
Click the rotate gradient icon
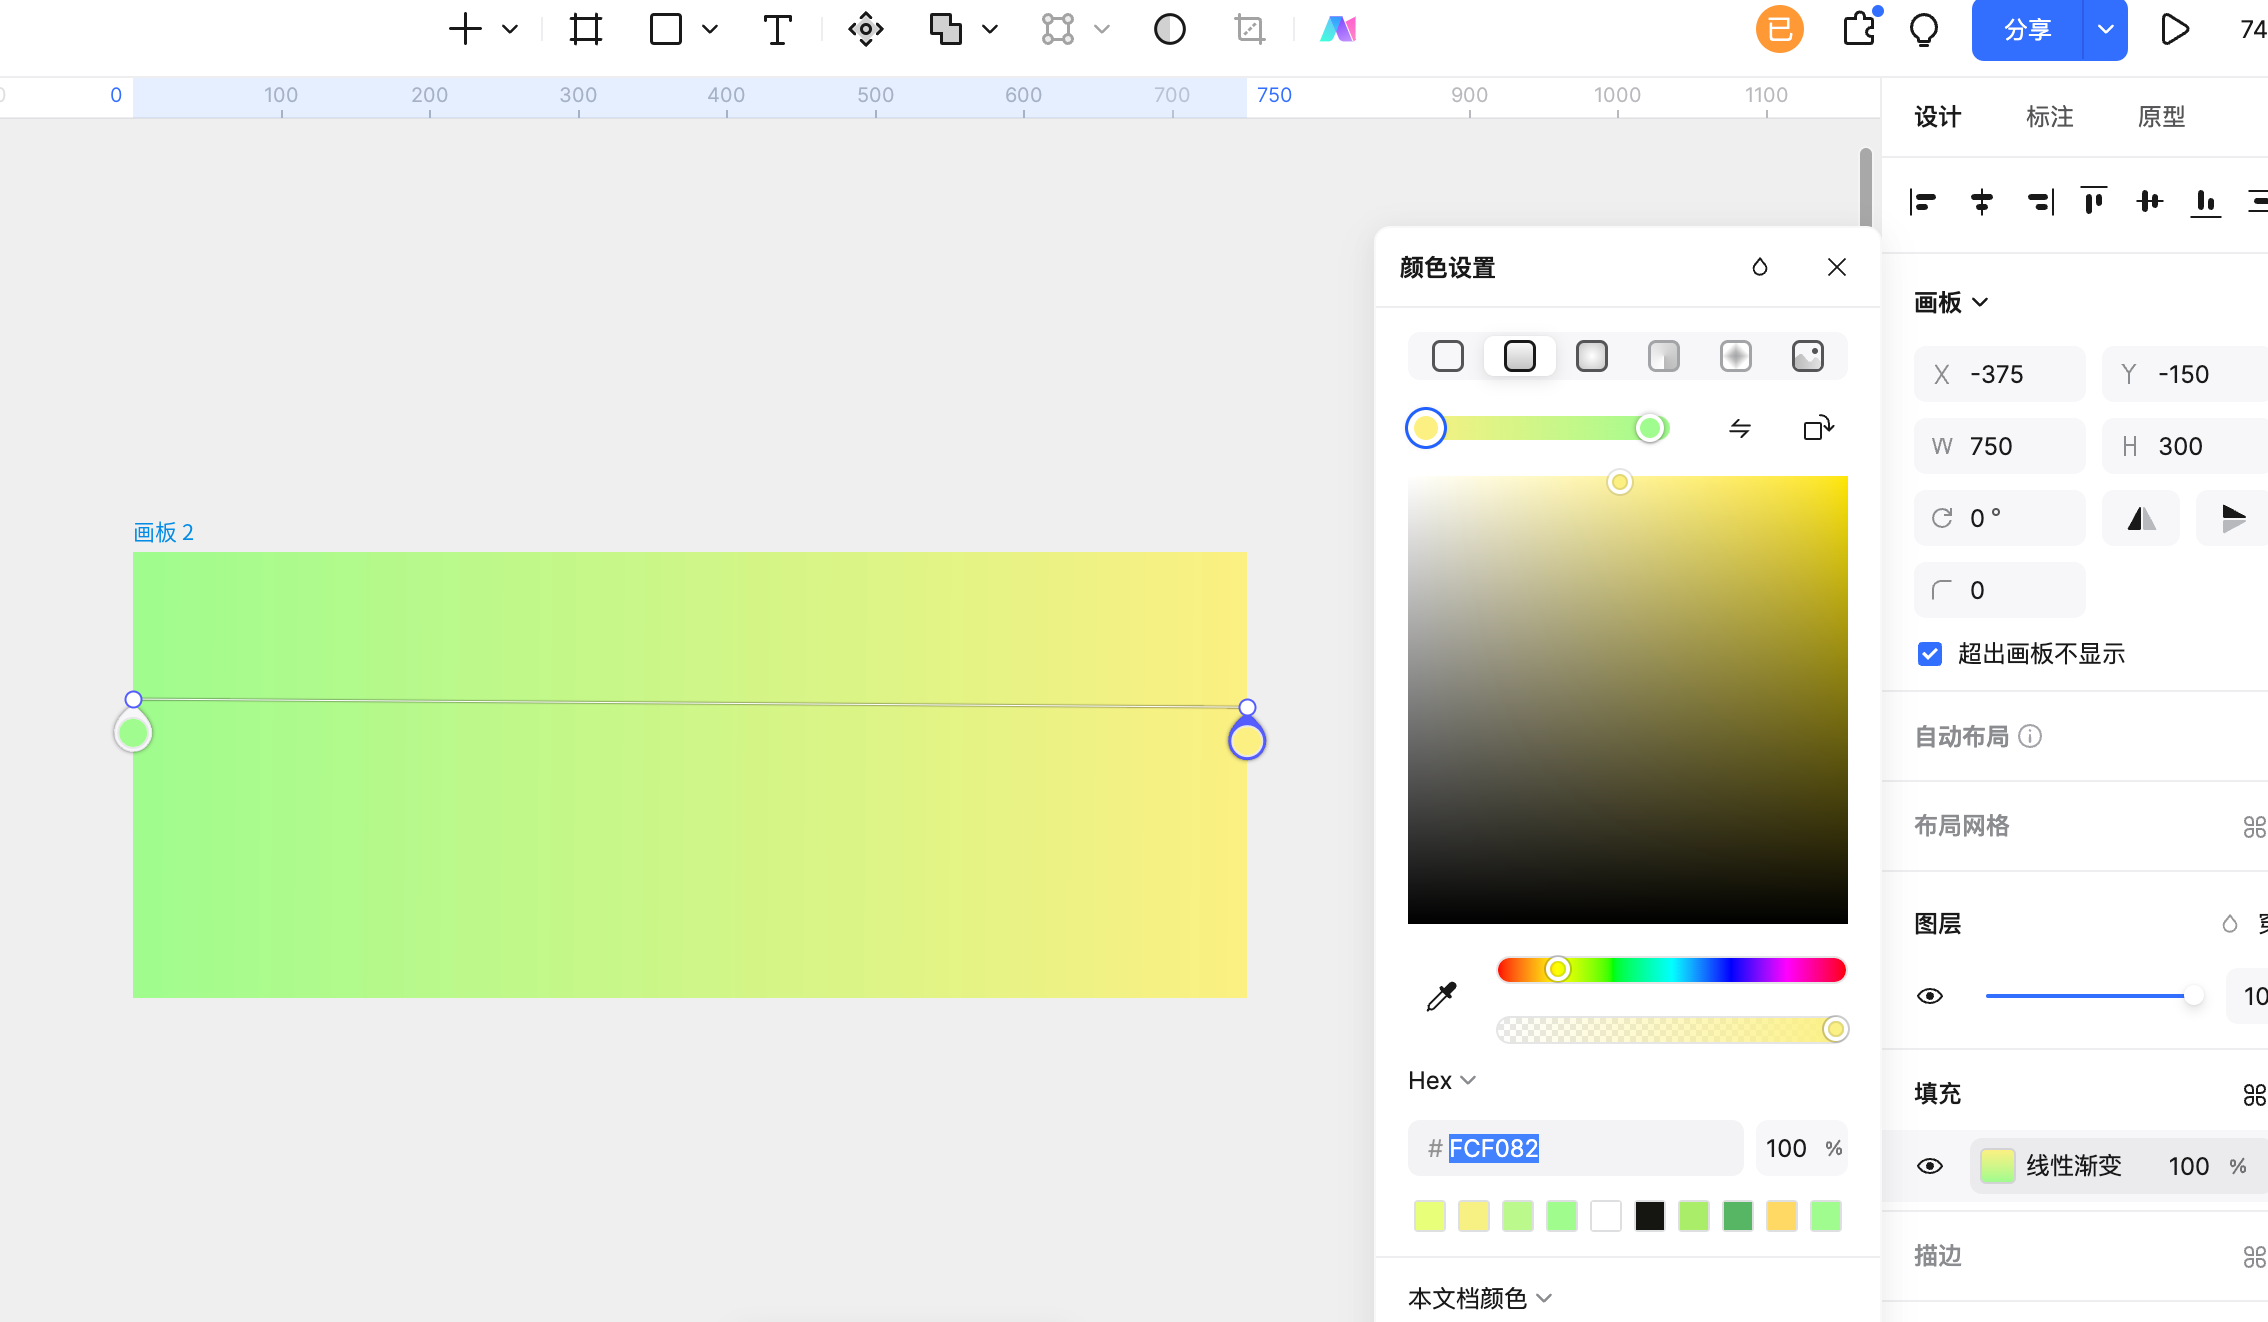pos(1818,428)
